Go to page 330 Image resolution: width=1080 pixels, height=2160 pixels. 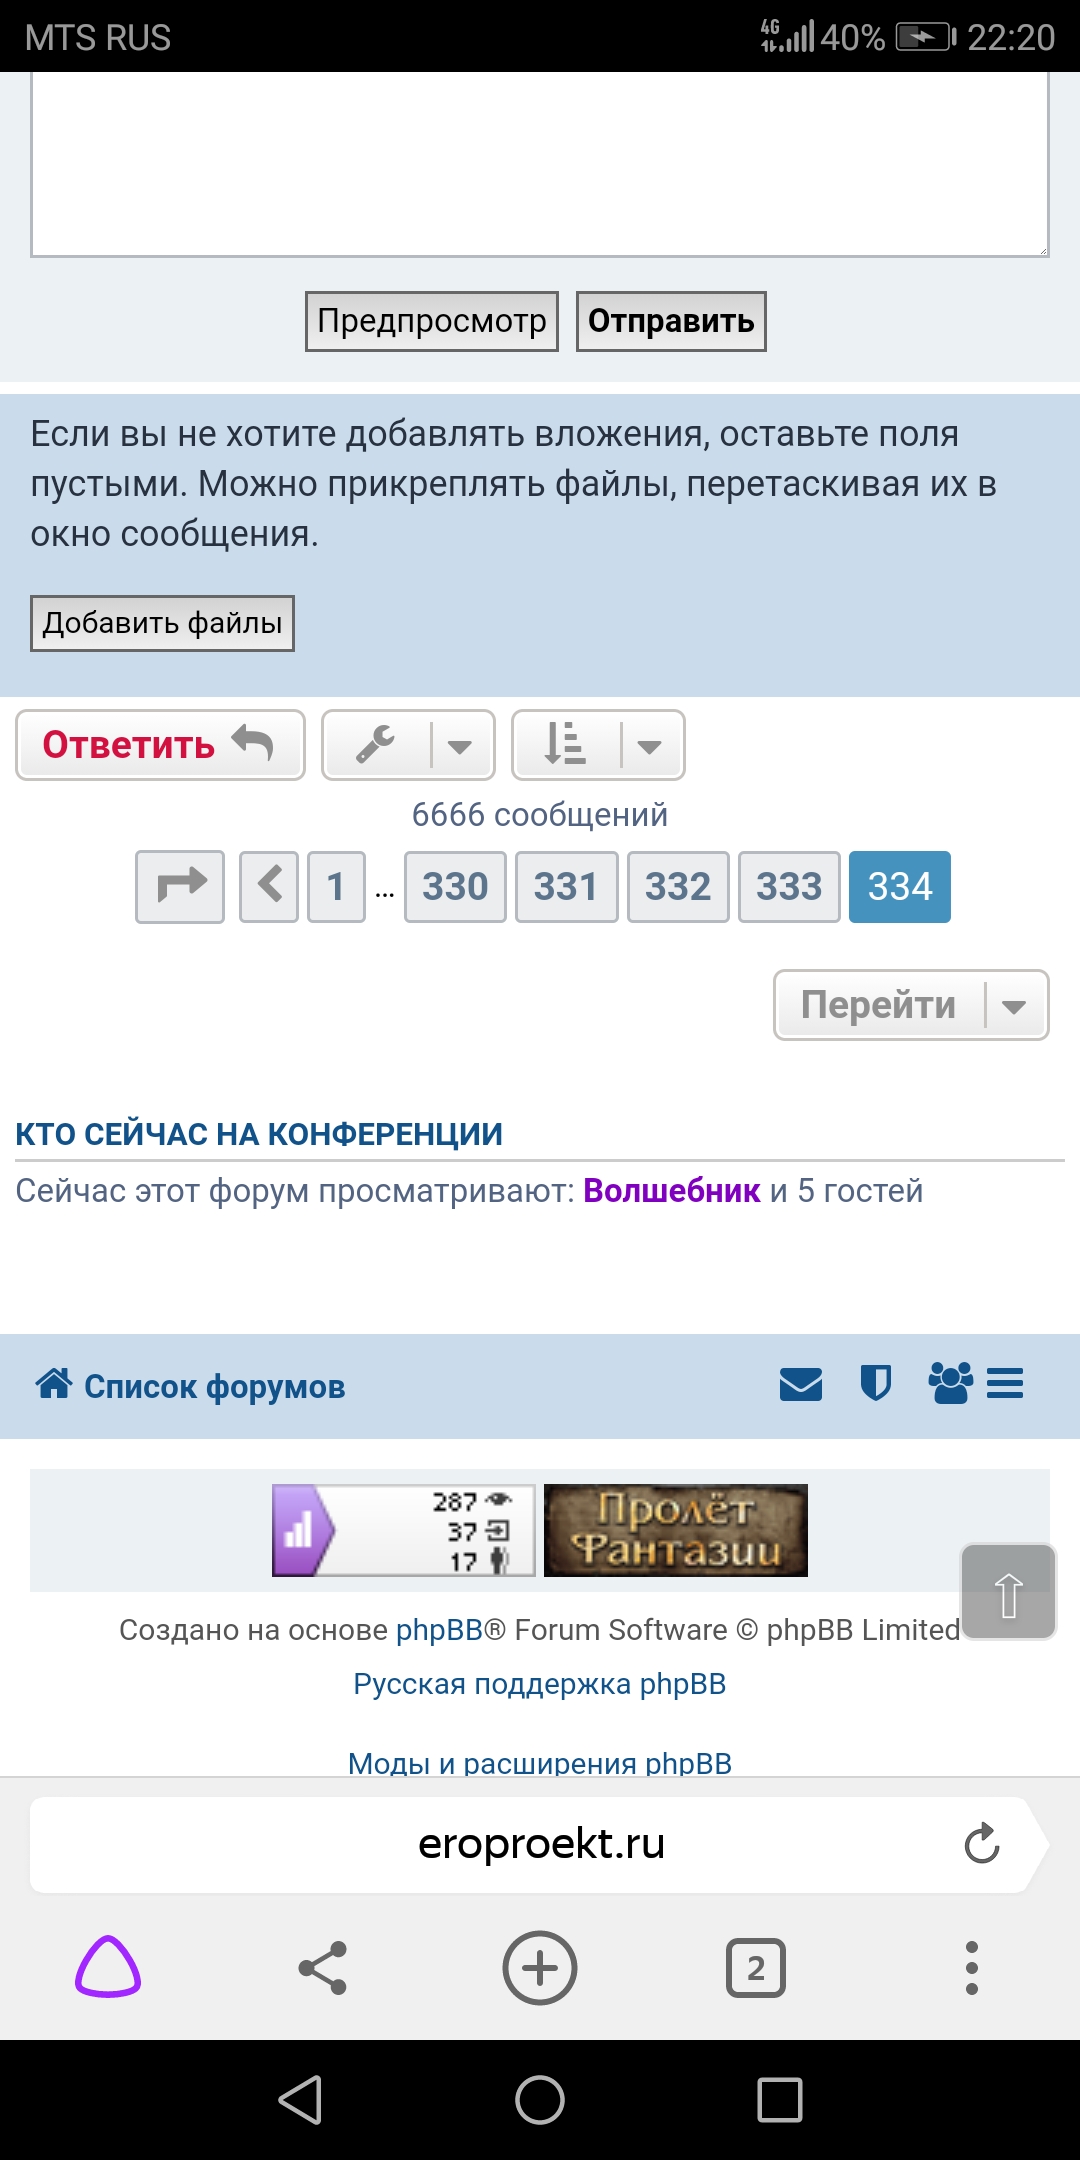(x=455, y=887)
